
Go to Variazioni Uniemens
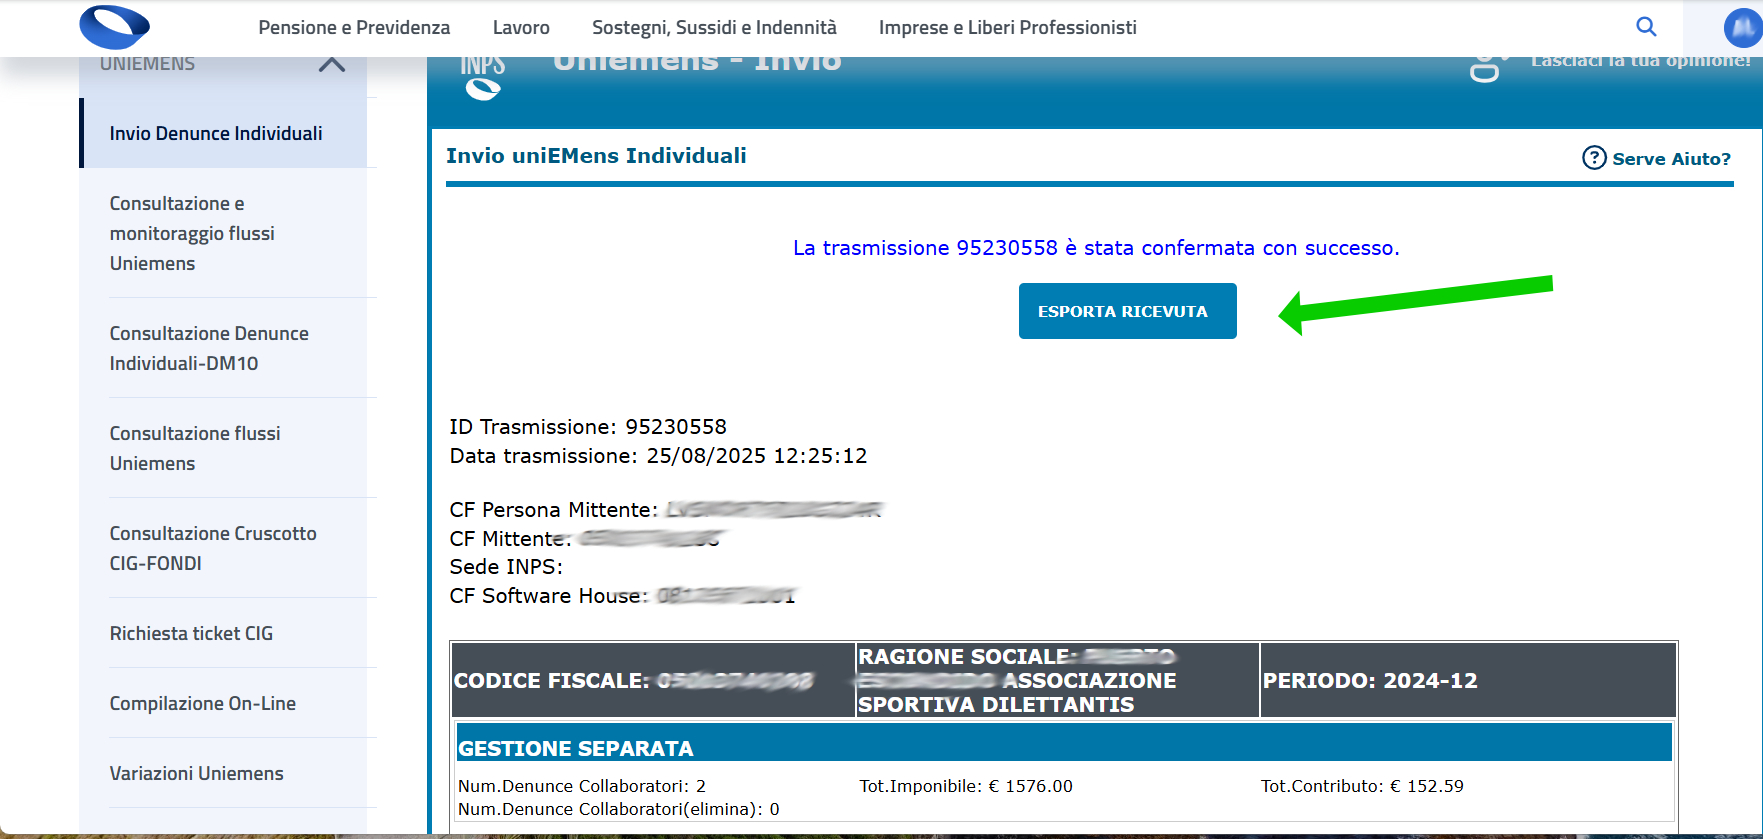click(197, 773)
